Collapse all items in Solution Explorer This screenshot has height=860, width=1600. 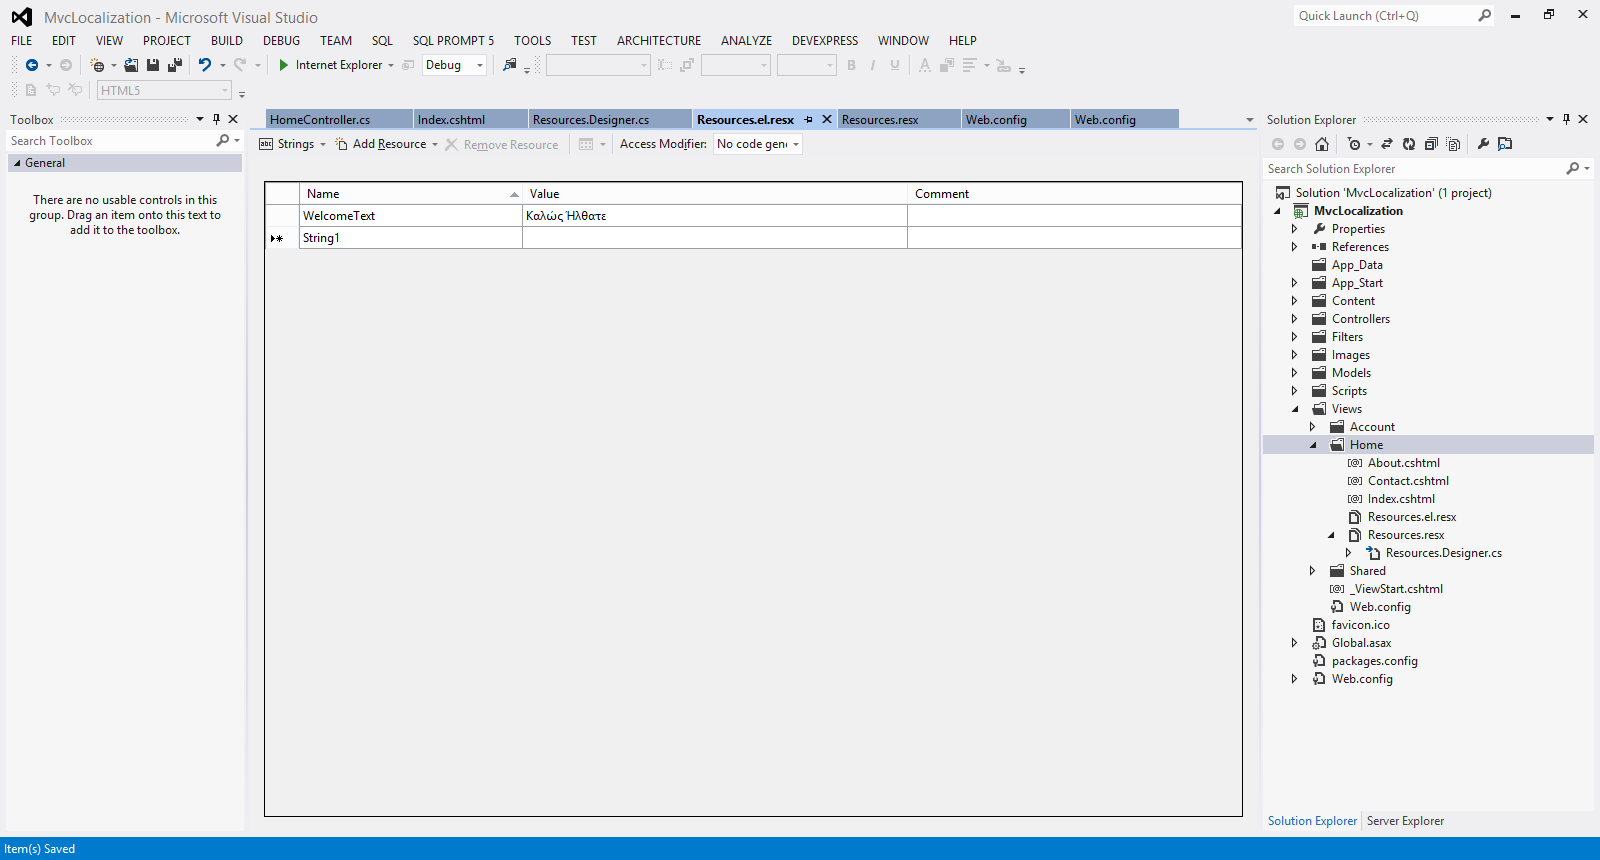(1431, 144)
